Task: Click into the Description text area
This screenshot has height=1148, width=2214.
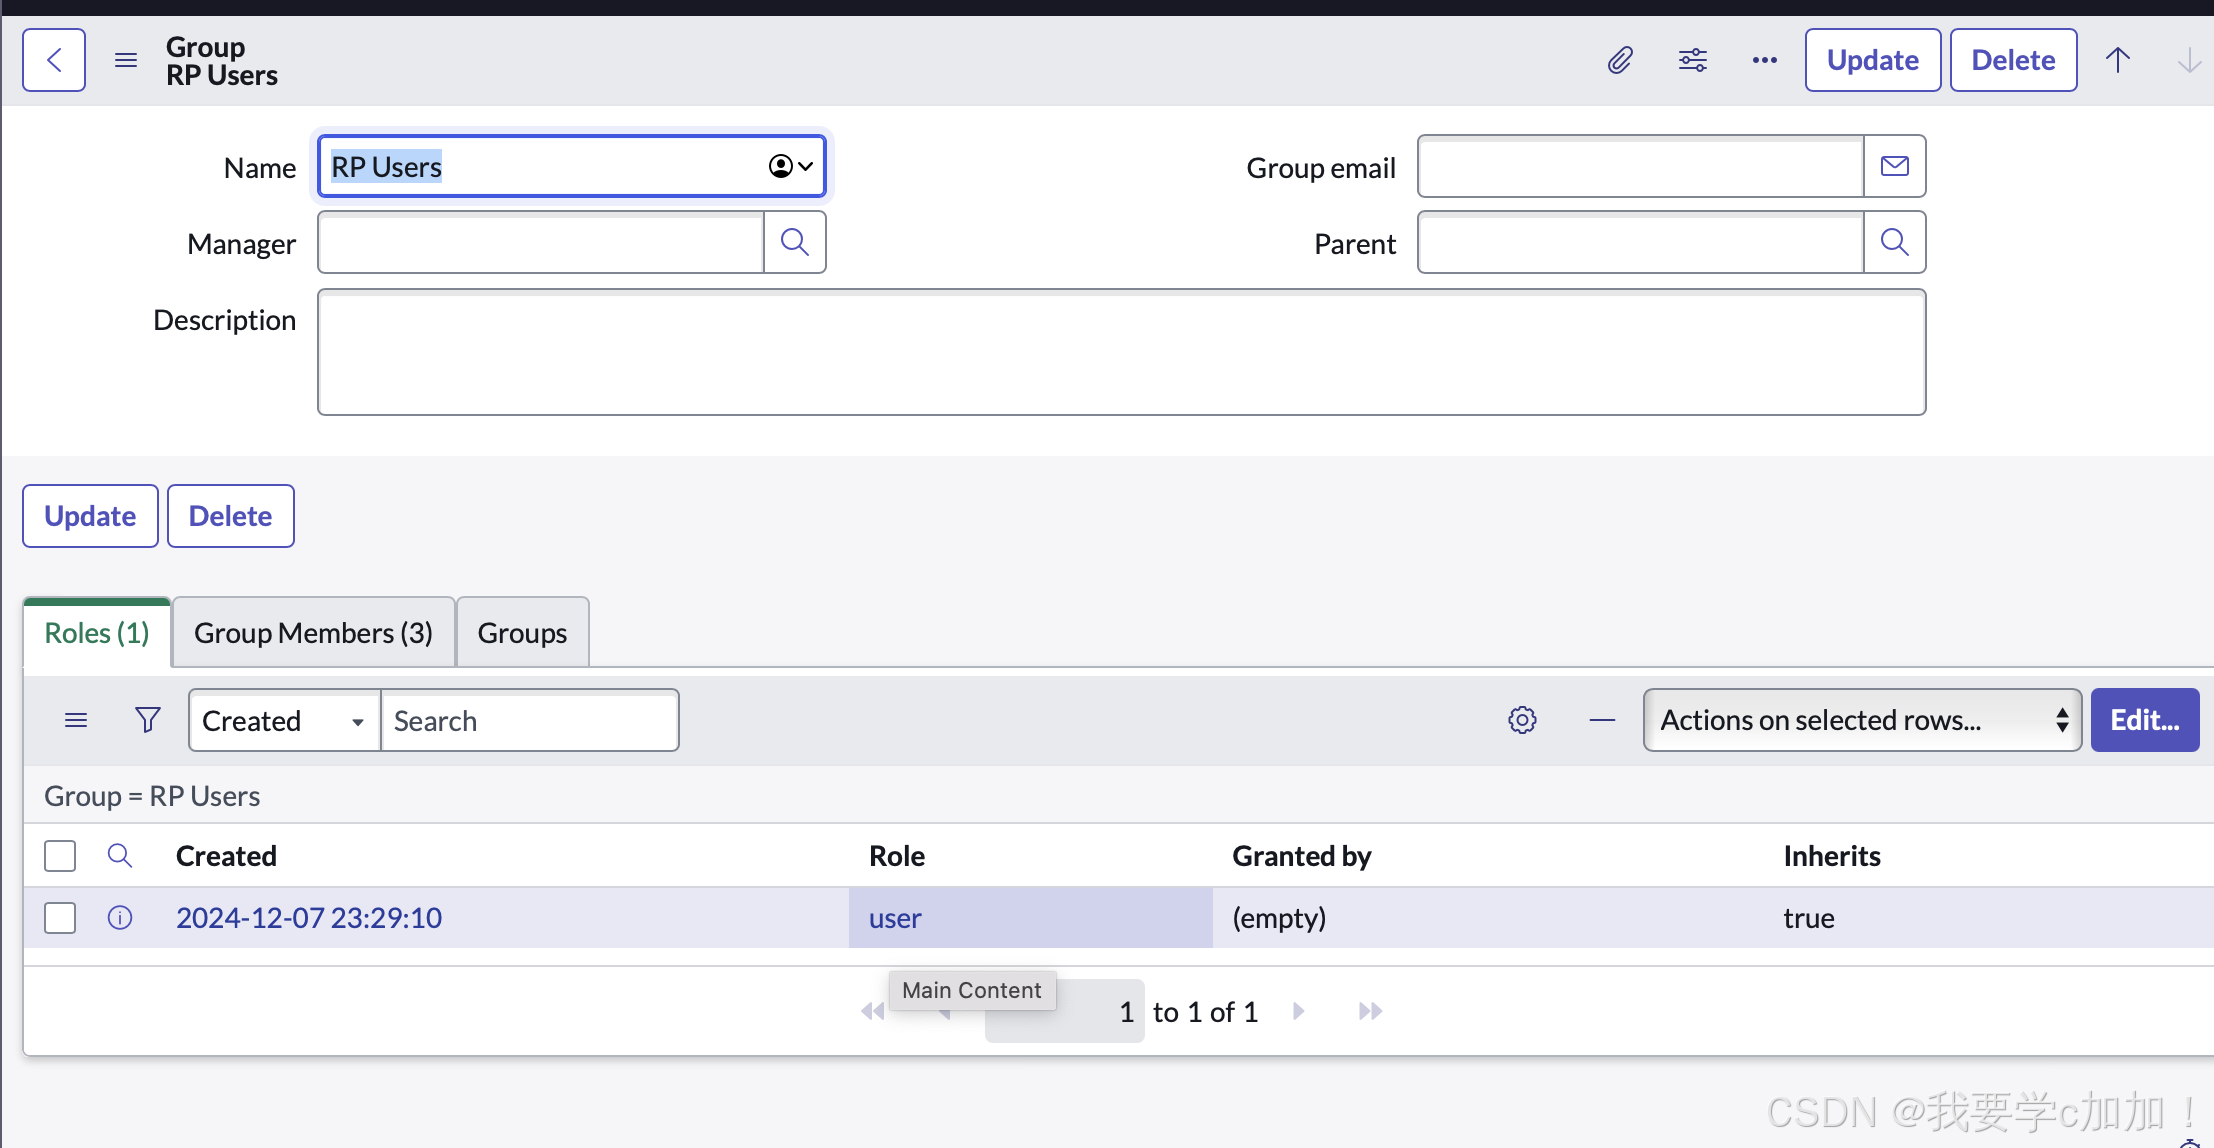Action: coord(1120,352)
